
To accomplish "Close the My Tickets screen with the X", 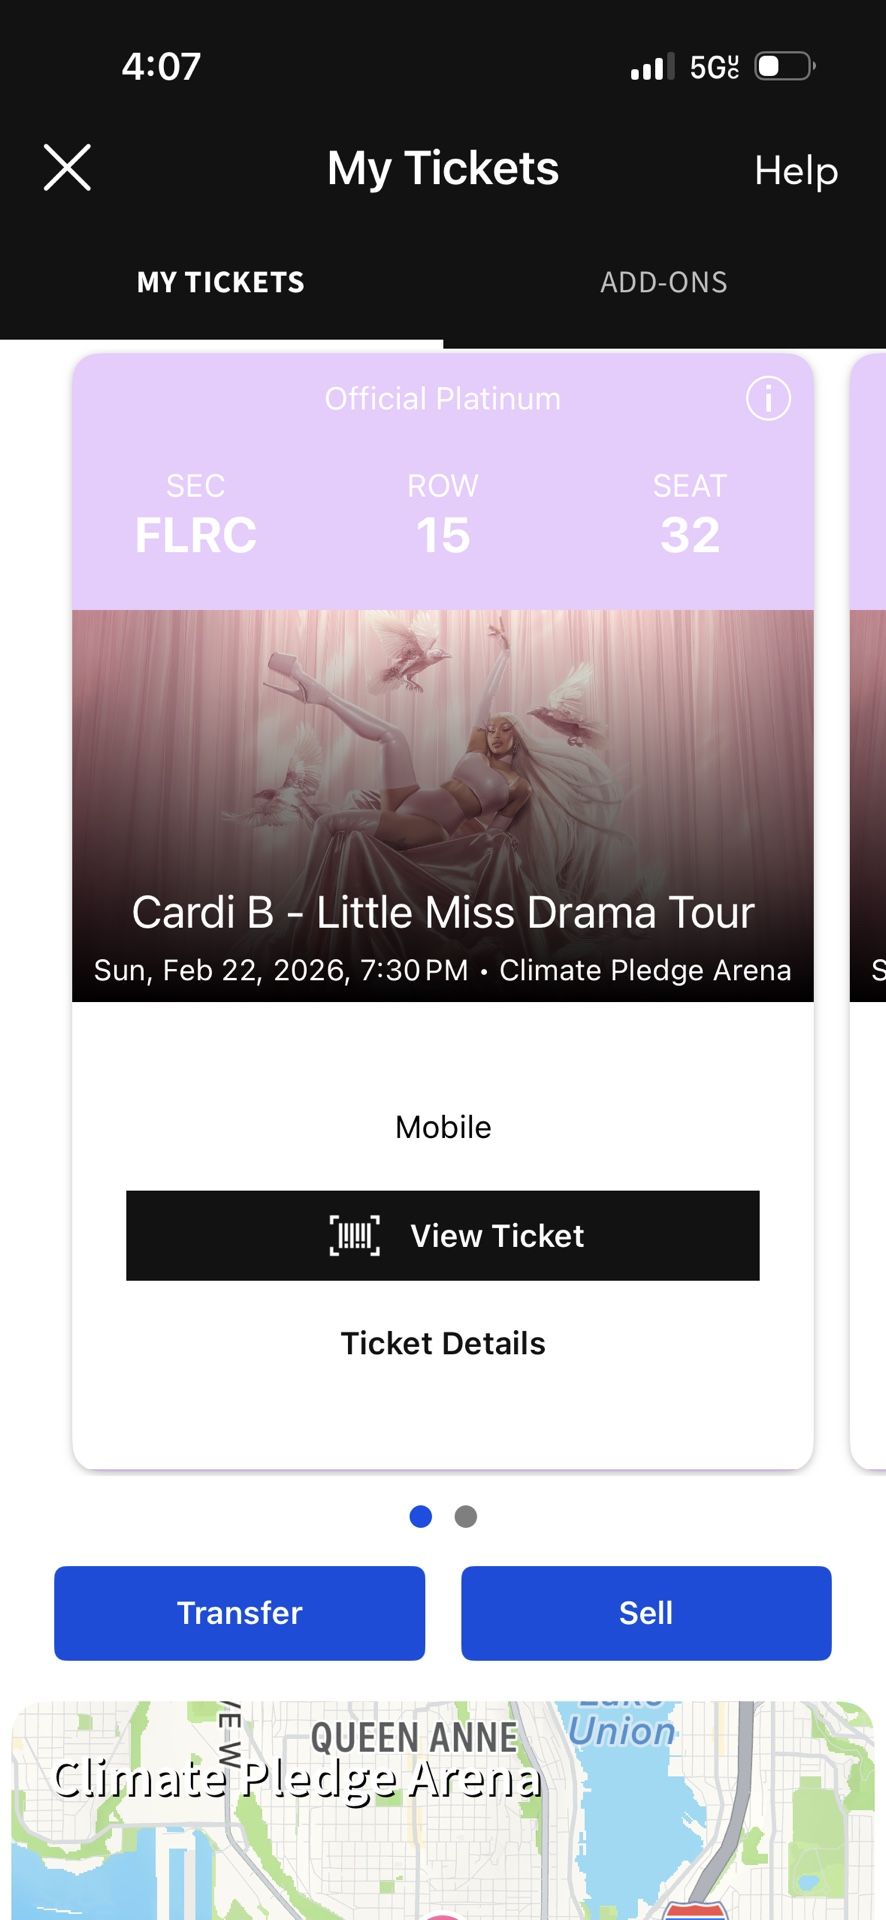I will pos(67,167).
